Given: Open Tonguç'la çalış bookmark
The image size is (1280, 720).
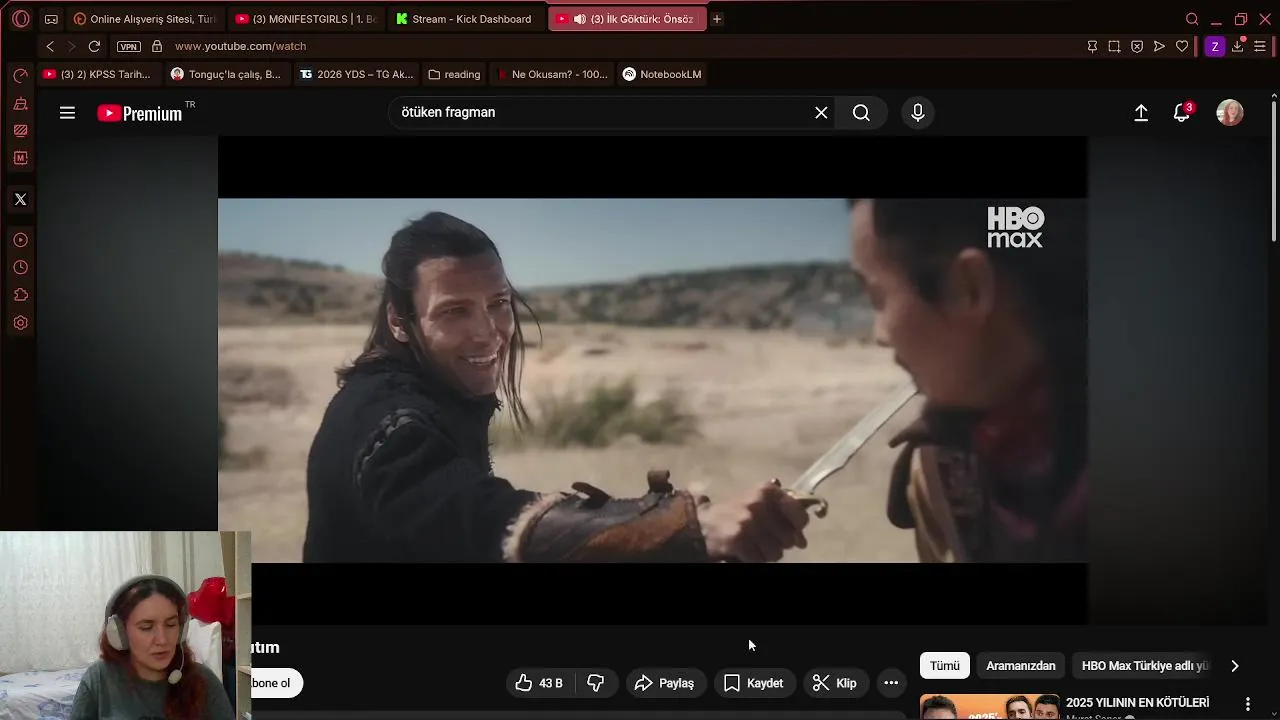Looking at the screenshot, I should click(x=226, y=74).
